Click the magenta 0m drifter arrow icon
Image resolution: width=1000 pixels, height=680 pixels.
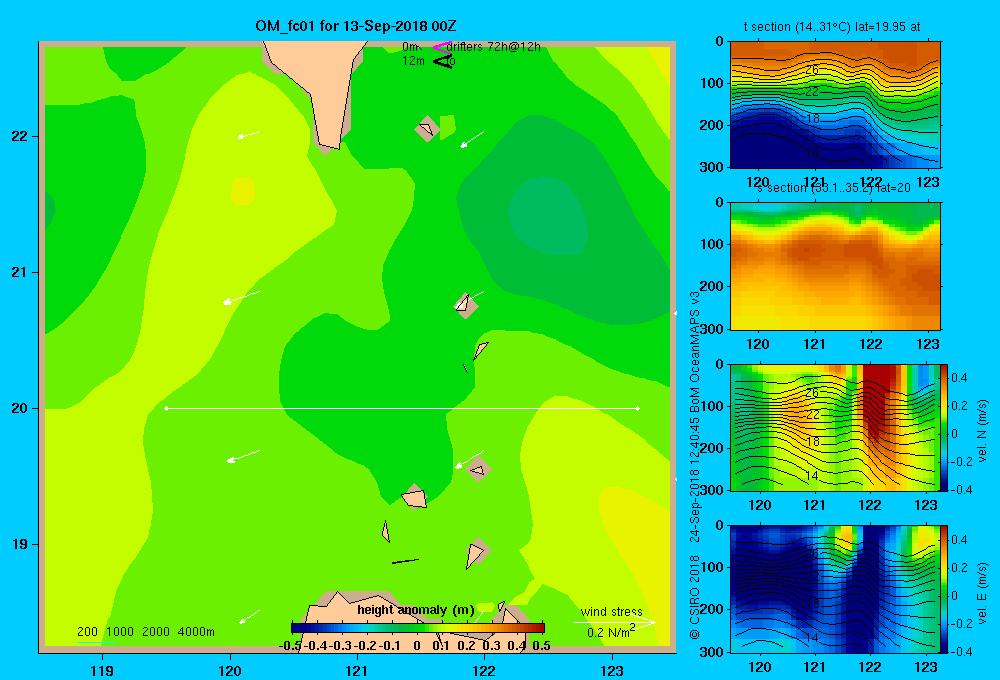pyautogui.click(x=441, y=47)
